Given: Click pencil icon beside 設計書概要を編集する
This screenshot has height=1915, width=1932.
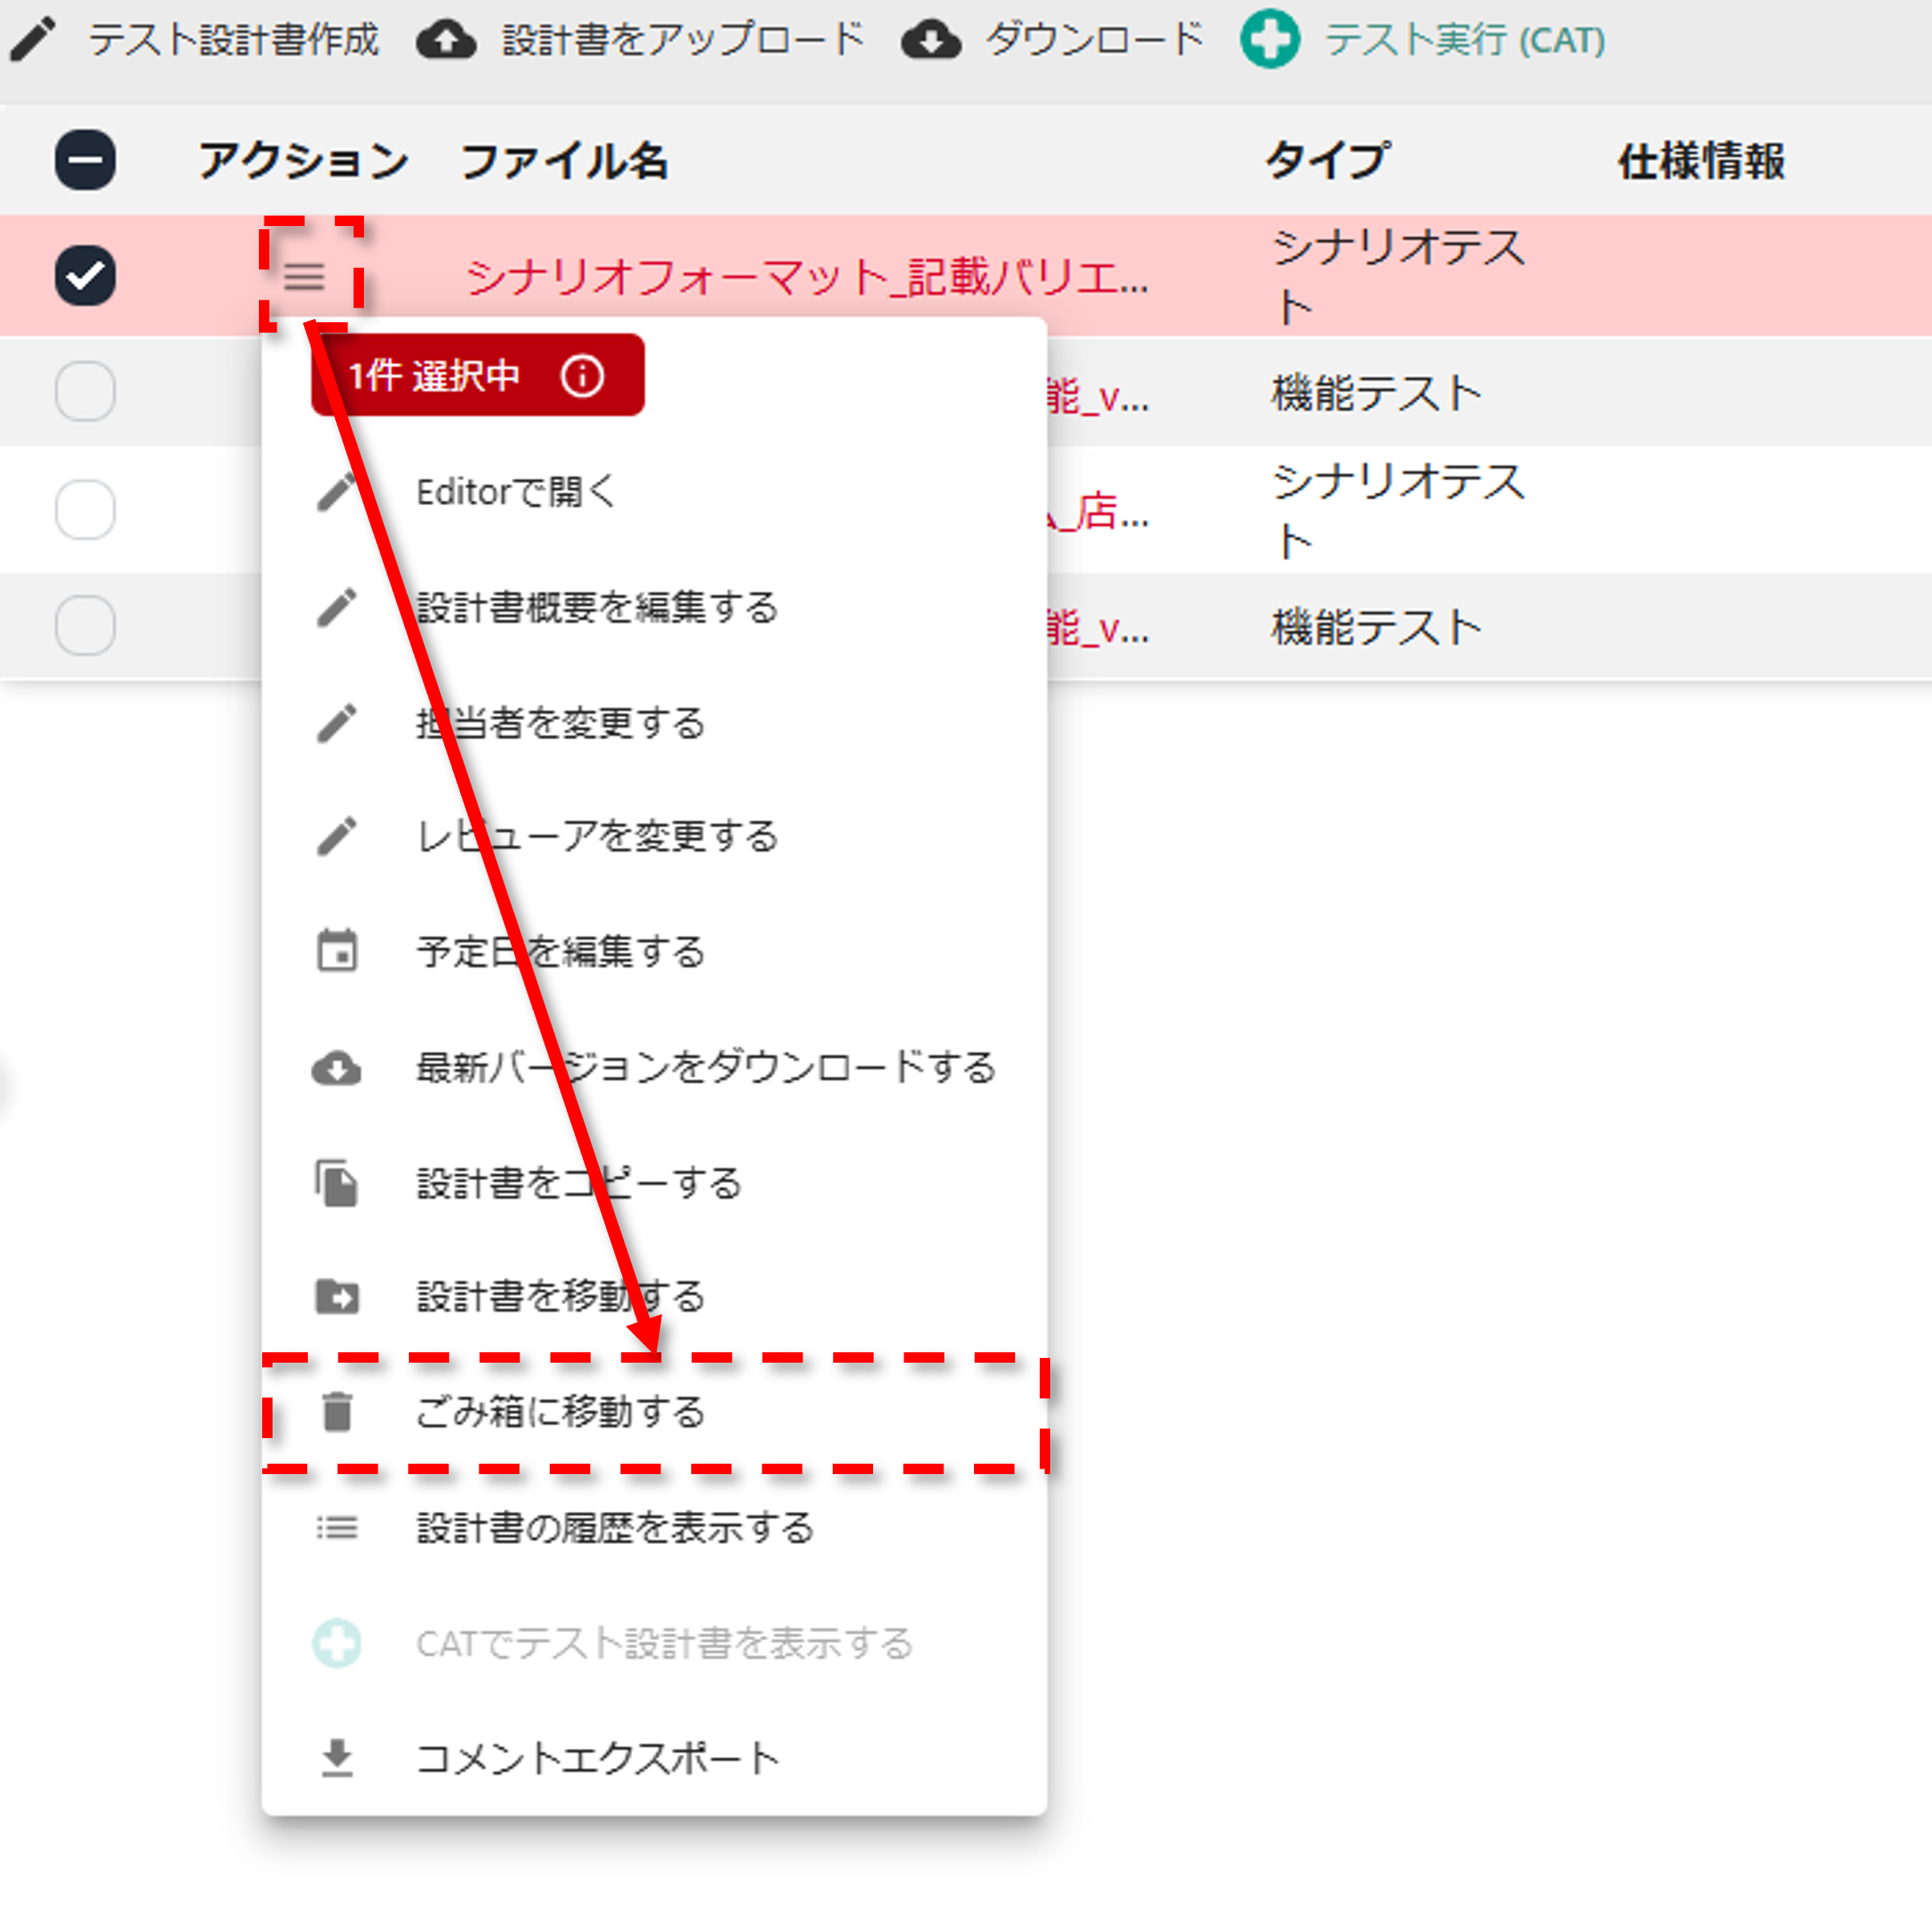Looking at the screenshot, I should [x=337, y=607].
